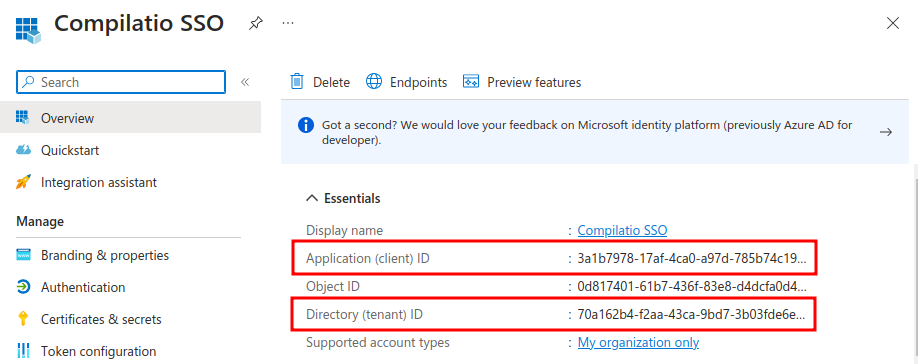Click the sidebar Search field
This screenshot has width=918, height=364.
[121, 82]
